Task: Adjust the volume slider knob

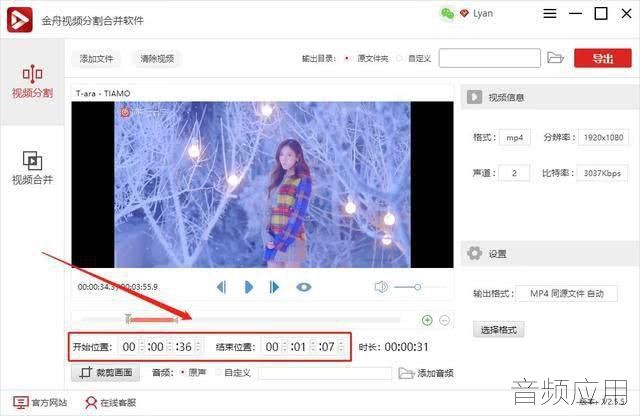Action: (x=417, y=287)
